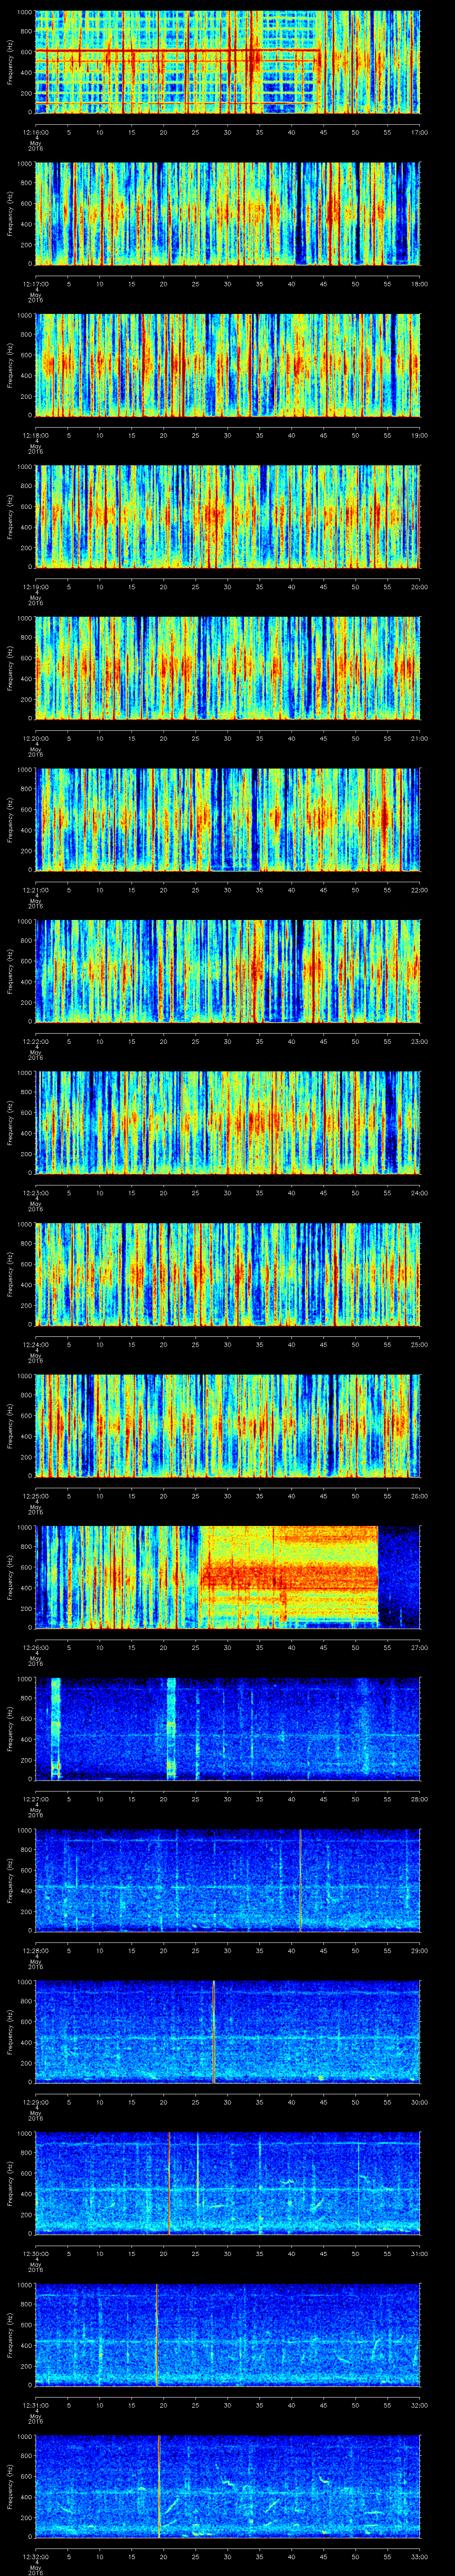This screenshot has width=455, height=2576.
Task: Click the 12:17:00 start time label
Action: point(36,284)
